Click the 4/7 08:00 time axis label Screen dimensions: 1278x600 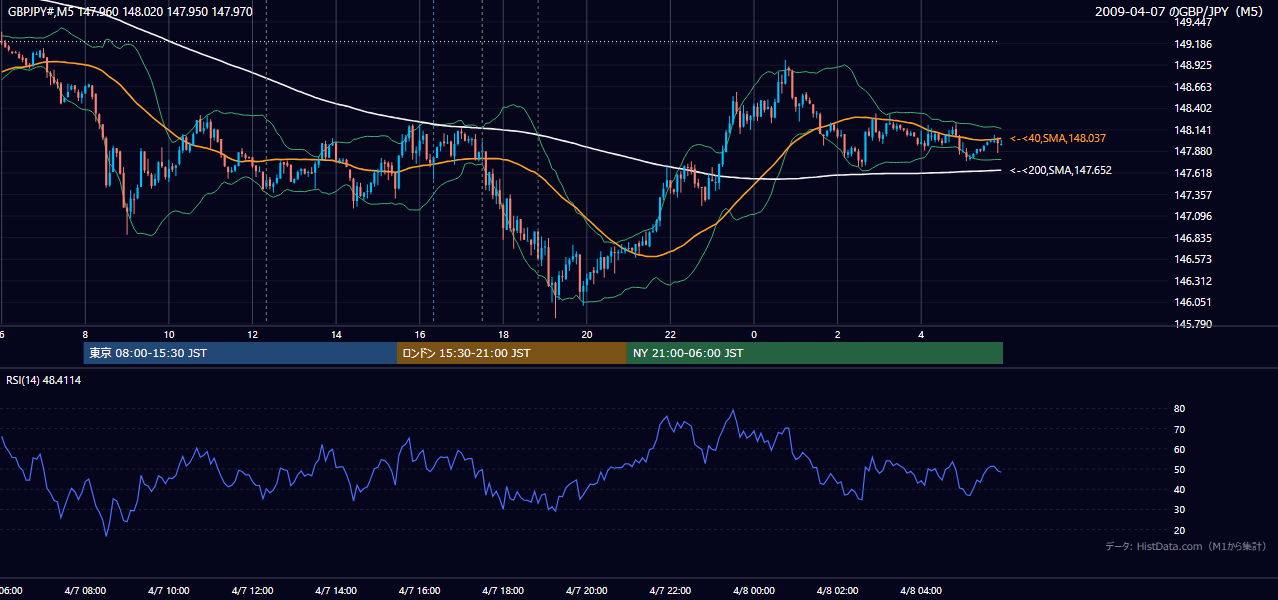(85, 590)
